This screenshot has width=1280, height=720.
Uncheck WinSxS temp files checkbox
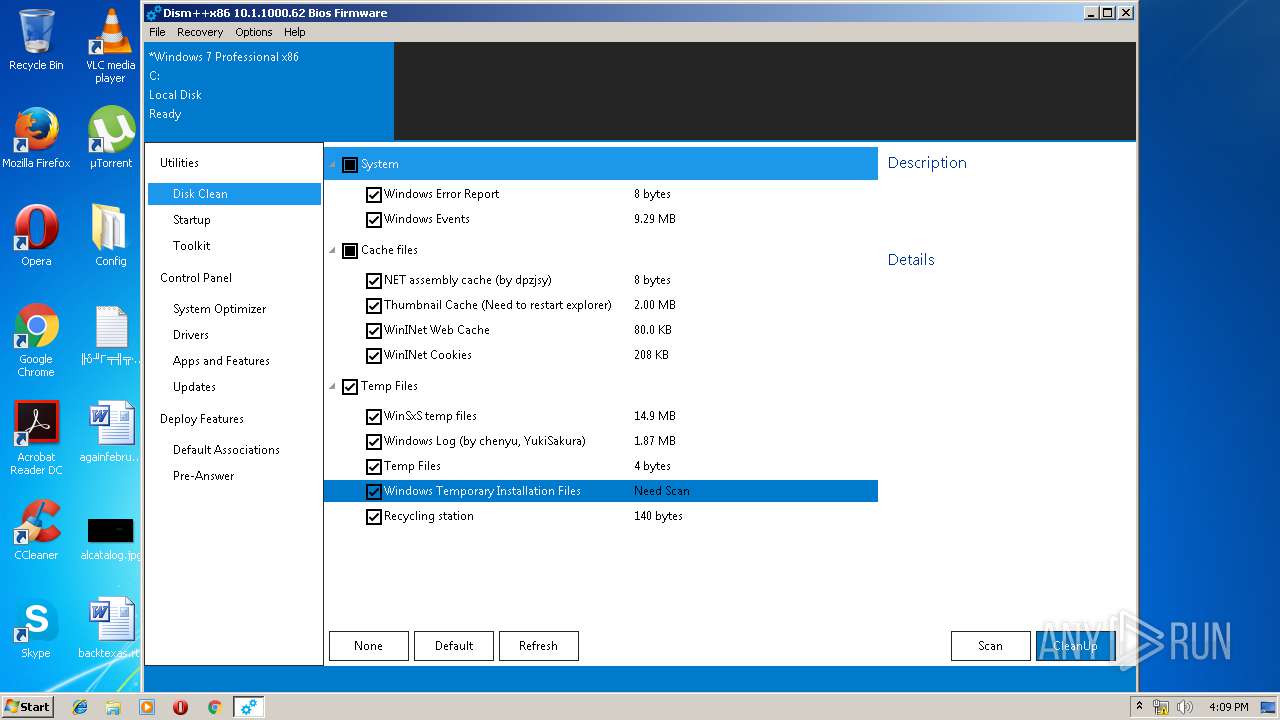tap(374, 417)
